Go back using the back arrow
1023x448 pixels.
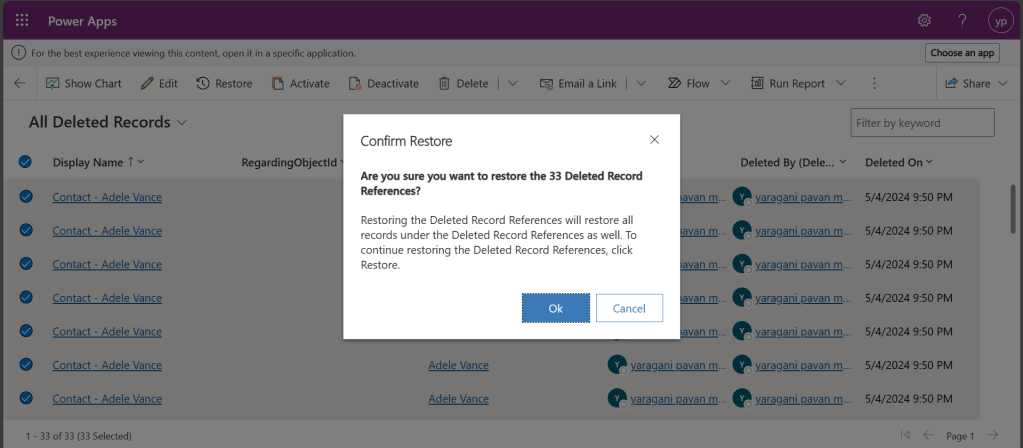pyautogui.click(x=20, y=84)
